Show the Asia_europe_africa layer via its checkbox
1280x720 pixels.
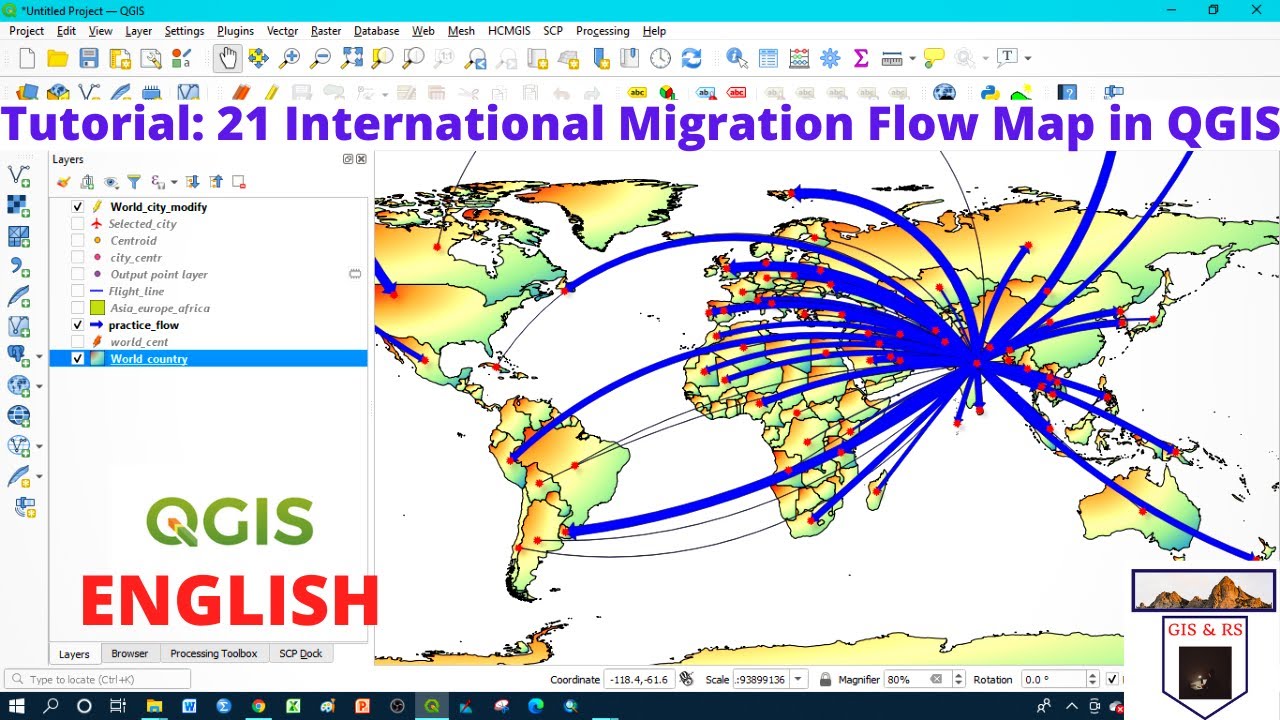(77, 308)
